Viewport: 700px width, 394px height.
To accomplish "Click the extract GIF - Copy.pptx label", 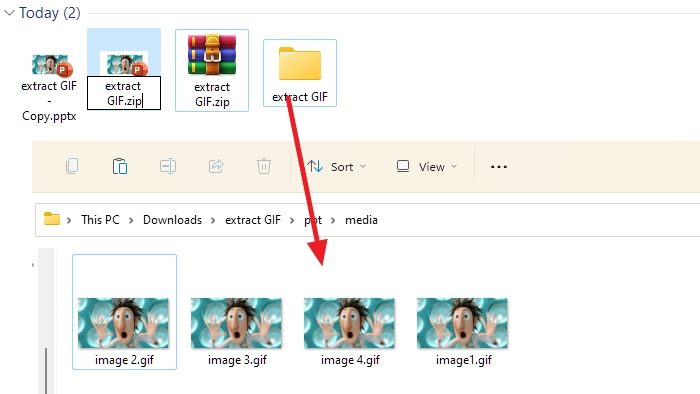I will click(49, 101).
